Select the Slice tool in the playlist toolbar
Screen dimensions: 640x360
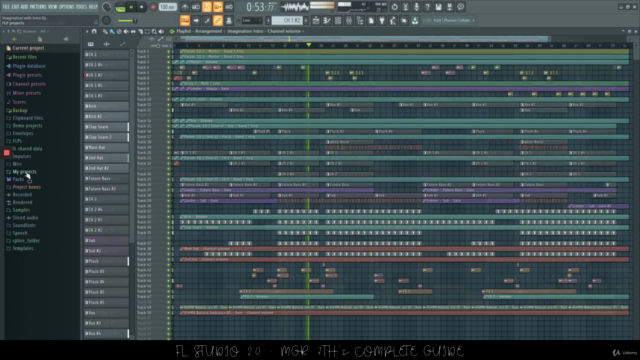(x=140, y=31)
